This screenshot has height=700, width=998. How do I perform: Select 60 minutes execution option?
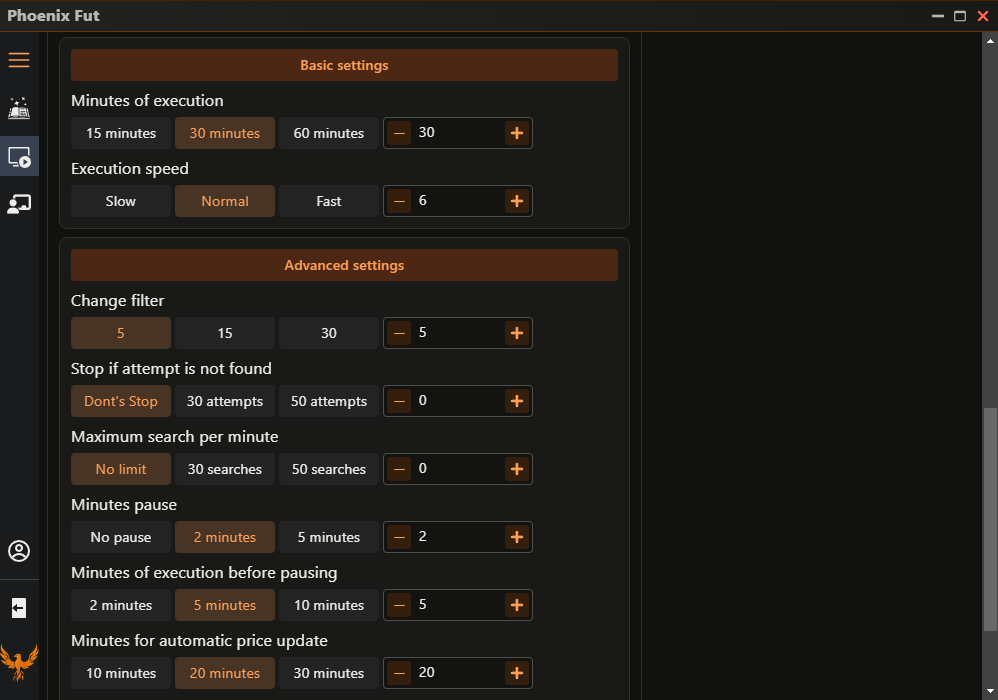[x=328, y=133]
